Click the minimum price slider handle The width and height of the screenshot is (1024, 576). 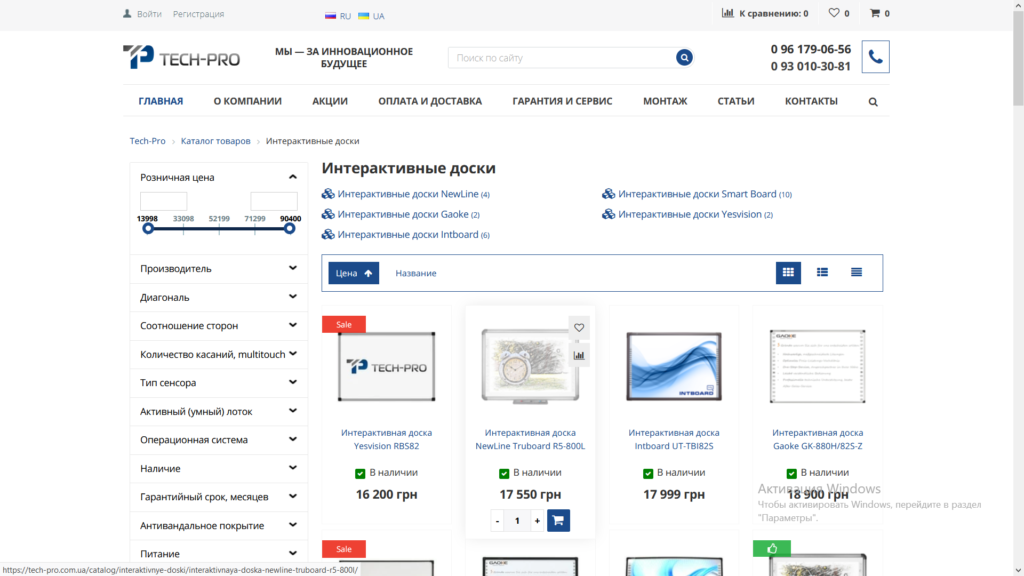click(148, 229)
